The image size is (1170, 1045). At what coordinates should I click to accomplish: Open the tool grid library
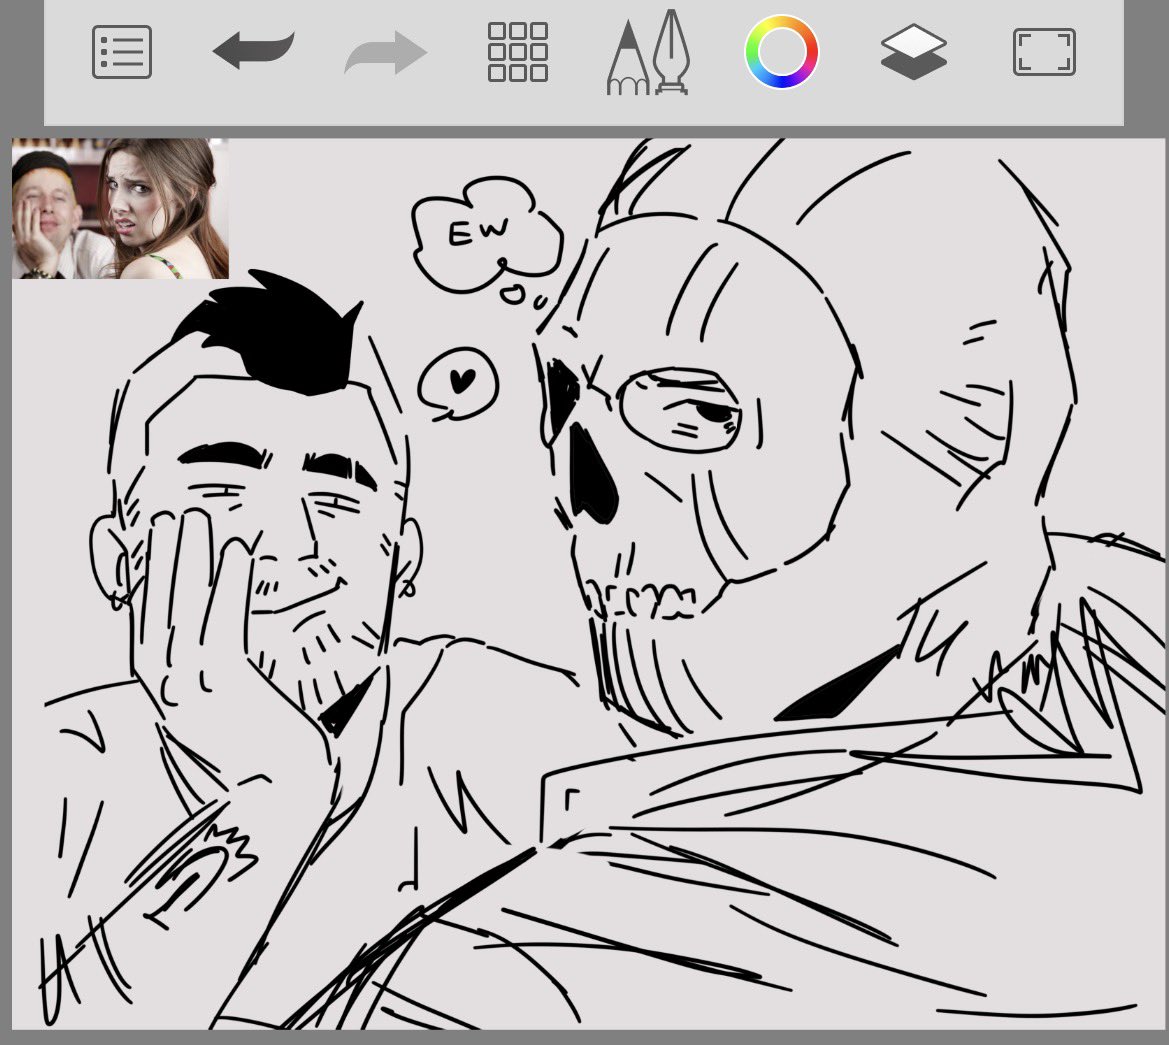point(518,52)
